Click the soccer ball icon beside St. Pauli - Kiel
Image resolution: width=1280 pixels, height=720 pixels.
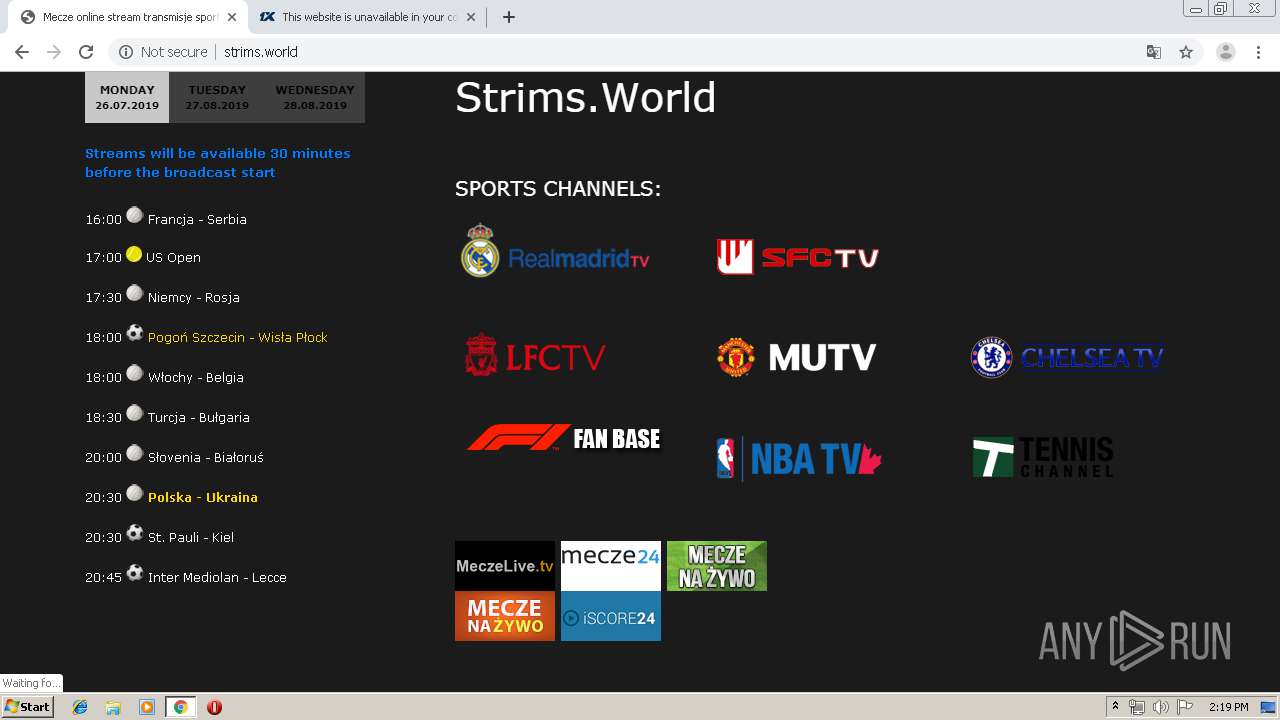point(135,533)
